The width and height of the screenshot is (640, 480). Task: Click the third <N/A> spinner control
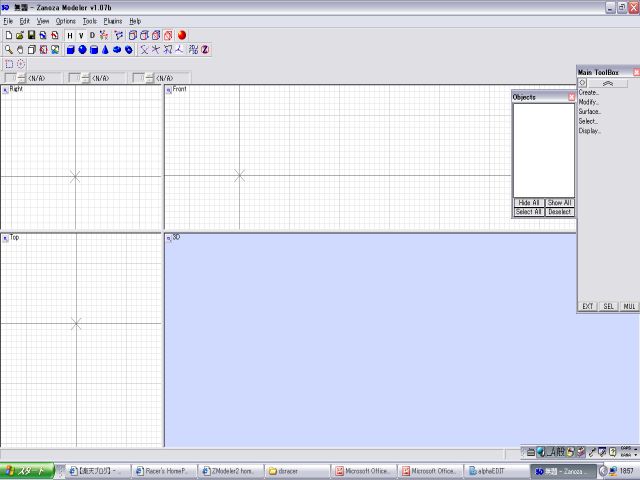pos(149,78)
